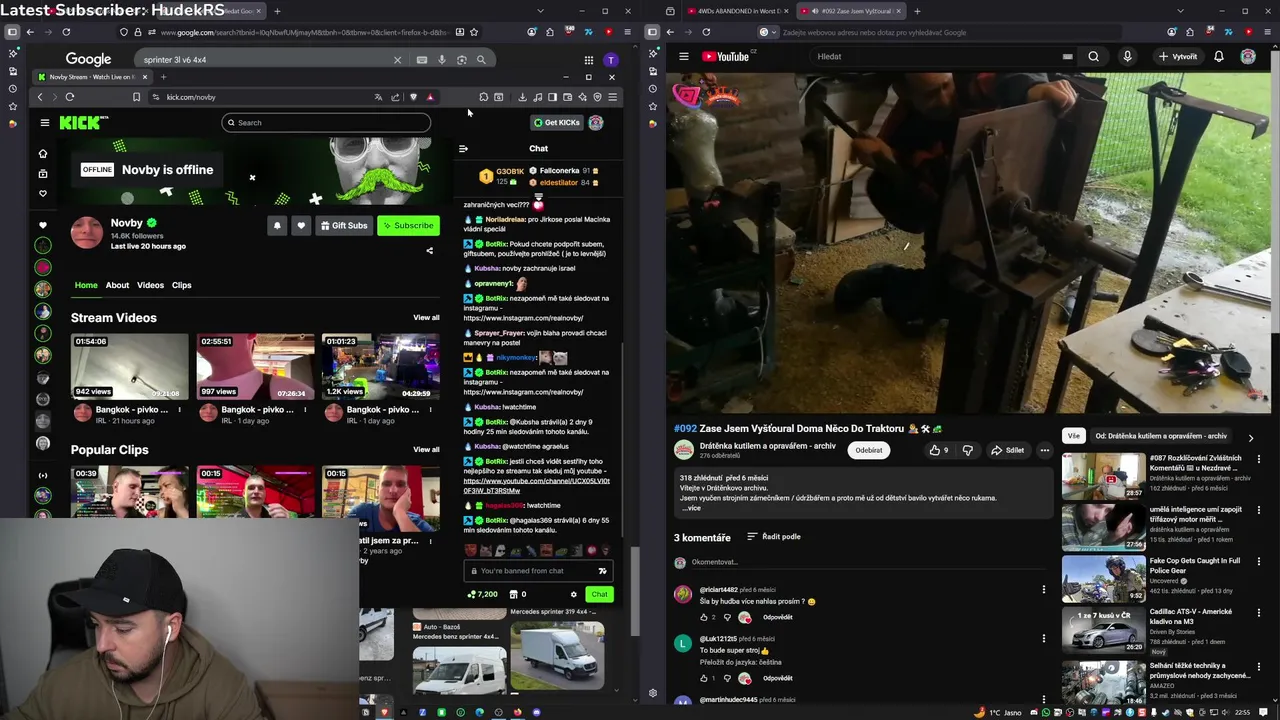The height and width of the screenshot is (720, 1280).
Task: Share Novby channel via share icon
Action: pyautogui.click(x=430, y=251)
